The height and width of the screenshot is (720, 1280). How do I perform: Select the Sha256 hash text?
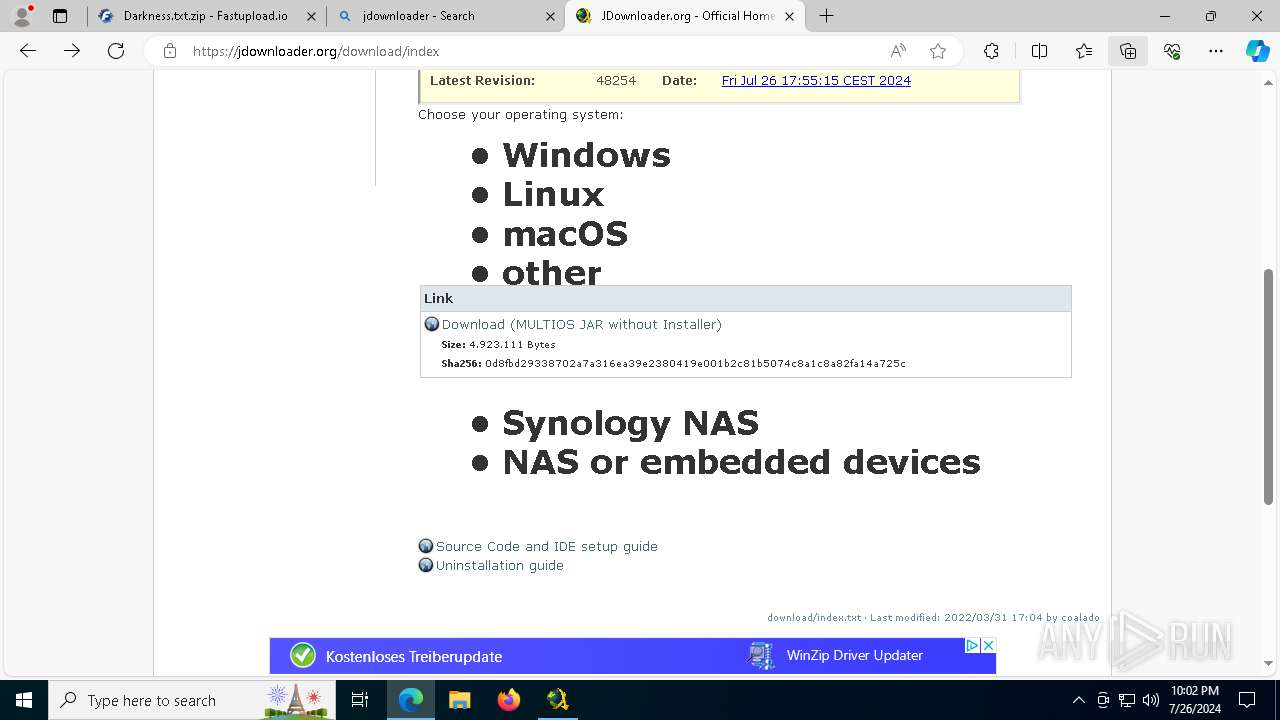[x=695, y=364]
